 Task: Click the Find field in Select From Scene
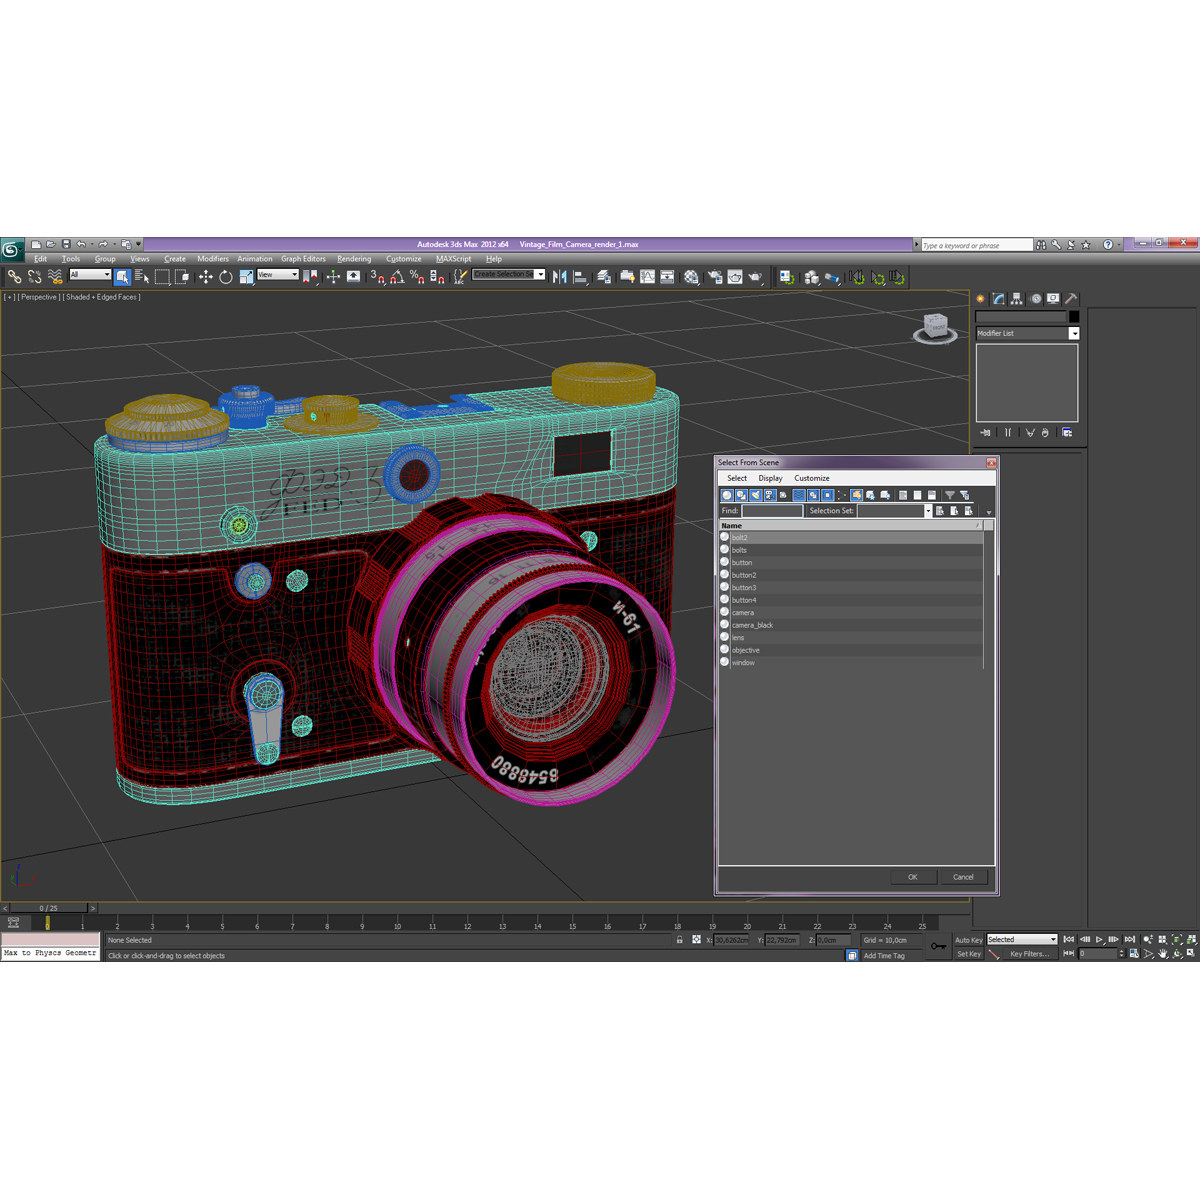coord(772,511)
